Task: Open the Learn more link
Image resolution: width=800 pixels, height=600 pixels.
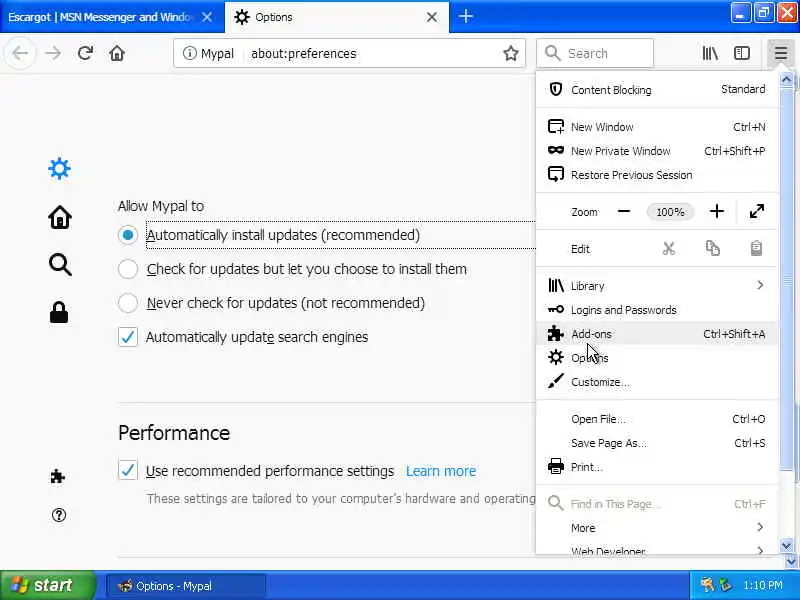Action: click(x=441, y=471)
